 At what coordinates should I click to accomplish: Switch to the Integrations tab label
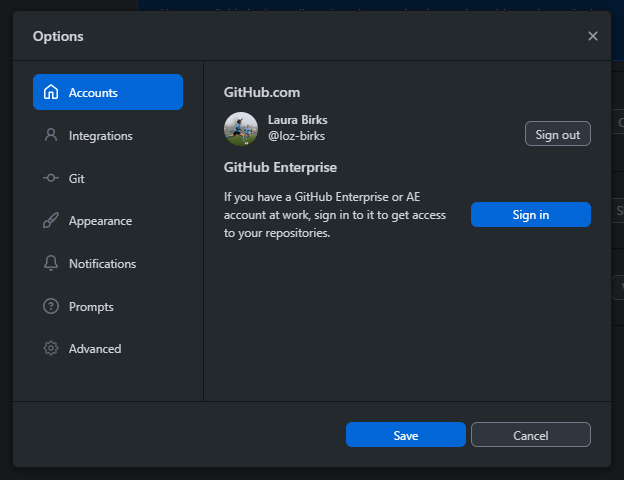[x=100, y=136]
